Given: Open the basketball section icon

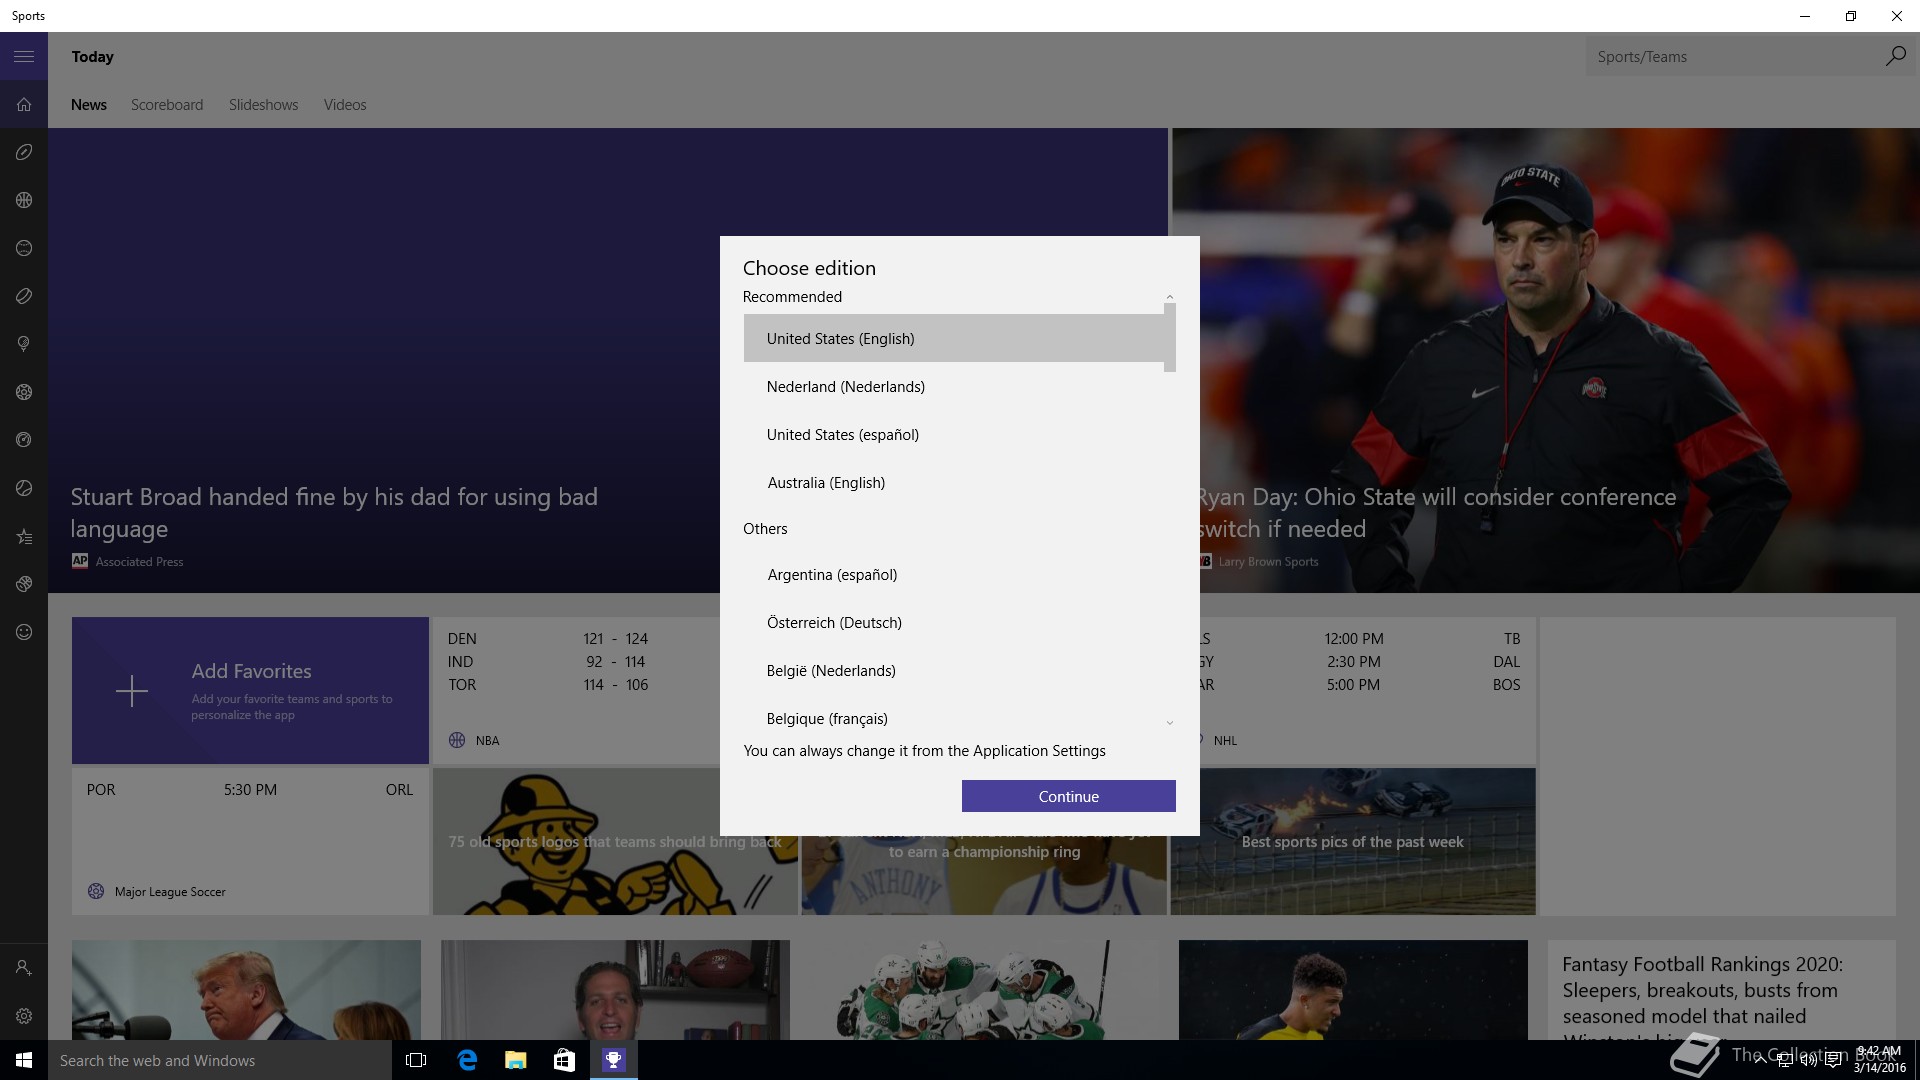Looking at the screenshot, I should pyautogui.click(x=24, y=200).
